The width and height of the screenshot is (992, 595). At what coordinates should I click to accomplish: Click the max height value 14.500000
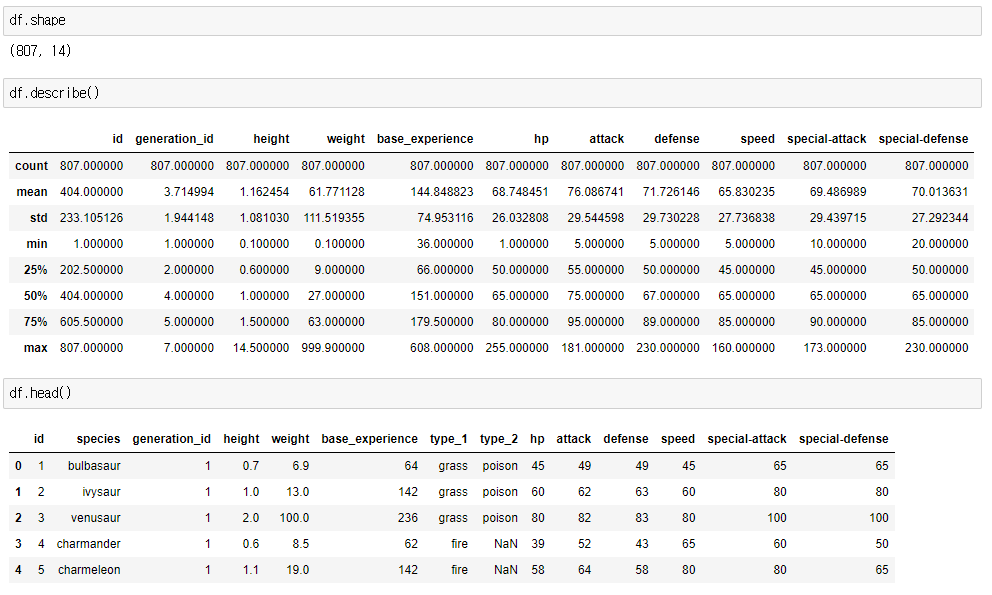point(261,348)
